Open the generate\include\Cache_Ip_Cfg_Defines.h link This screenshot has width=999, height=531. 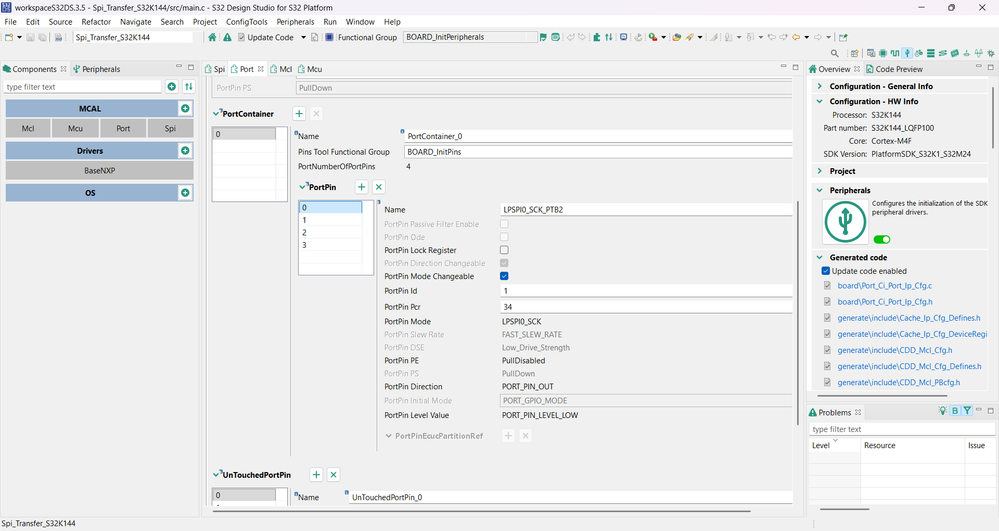(x=909, y=317)
